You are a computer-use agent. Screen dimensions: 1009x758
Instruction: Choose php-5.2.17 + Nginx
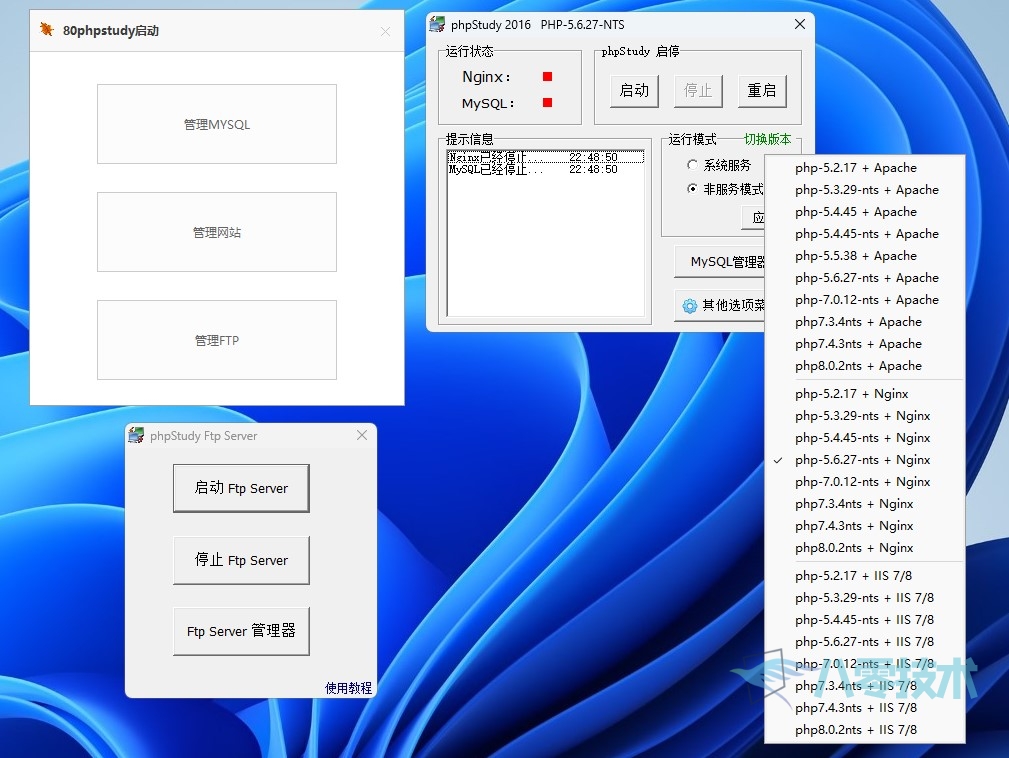point(865,394)
